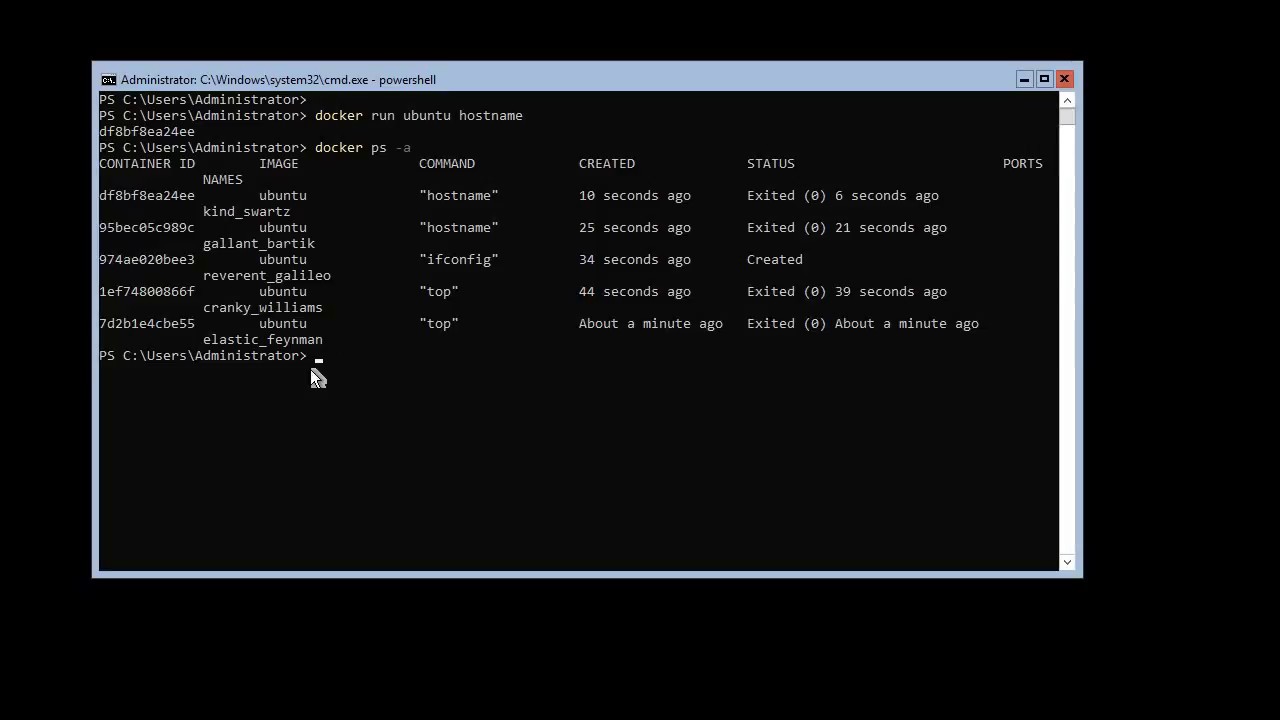Click the NAMES column header
Image resolution: width=1280 pixels, height=720 pixels.
click(223, 180)
